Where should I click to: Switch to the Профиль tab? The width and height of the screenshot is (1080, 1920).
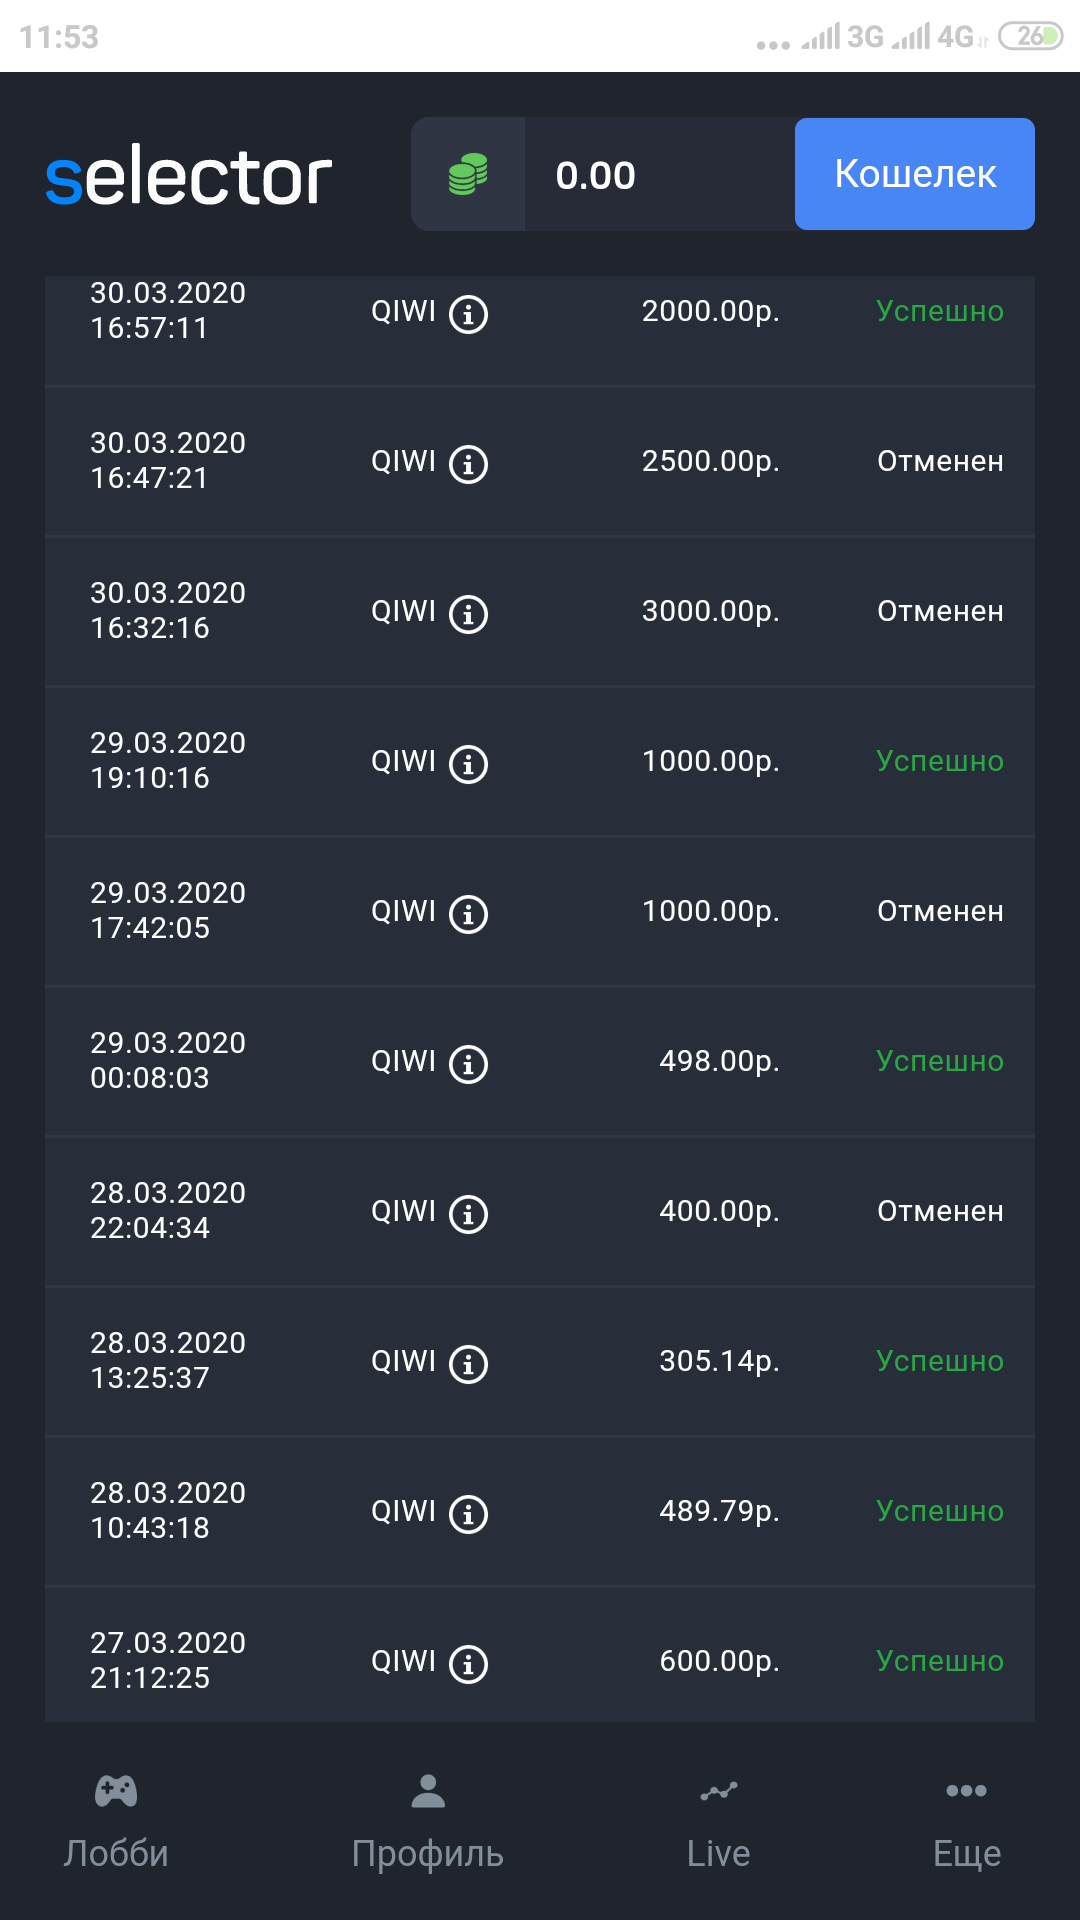pyautogui.click(x=428, y=1822)
